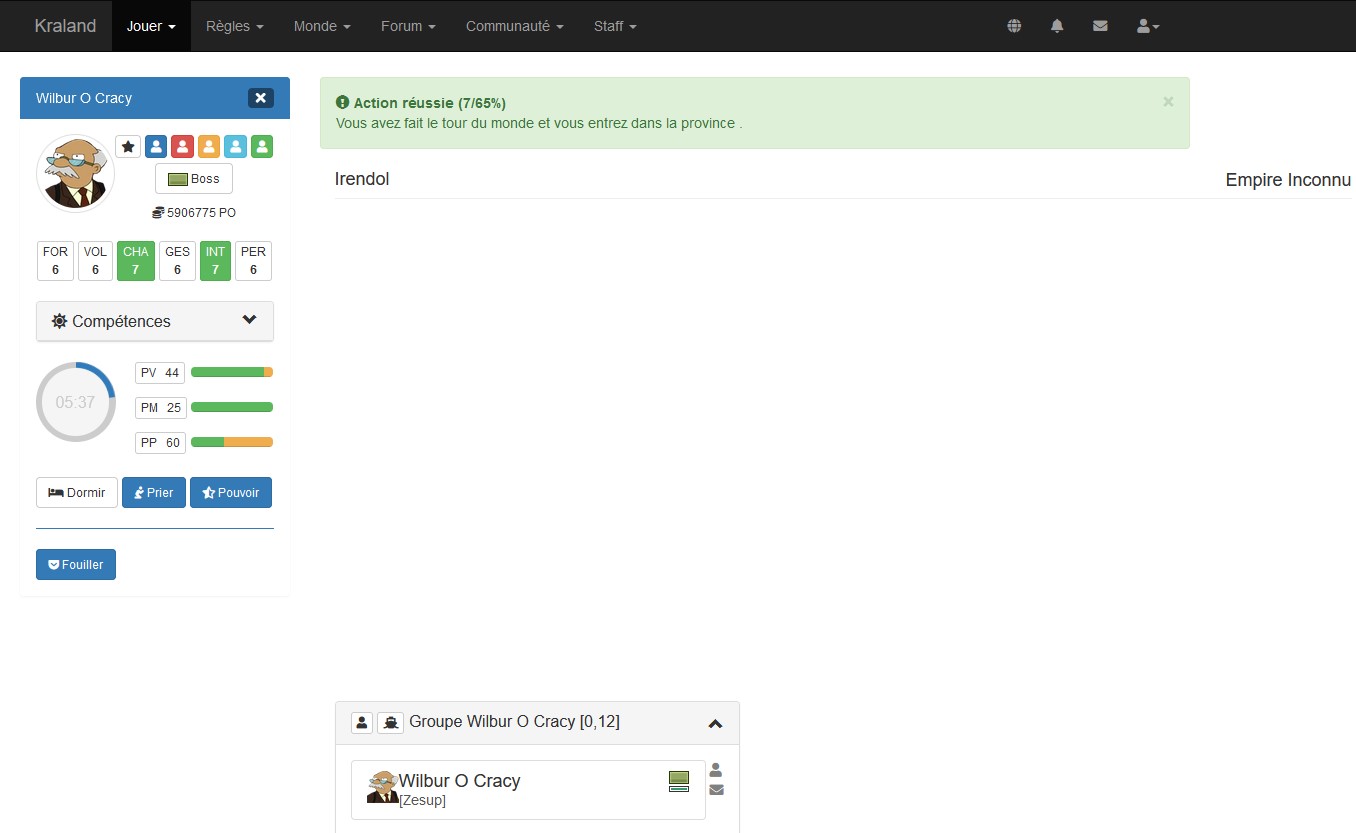Open messages envelope in top navbar
Viewport: 1356px width, 833px height.
[x=1100, y=26]
